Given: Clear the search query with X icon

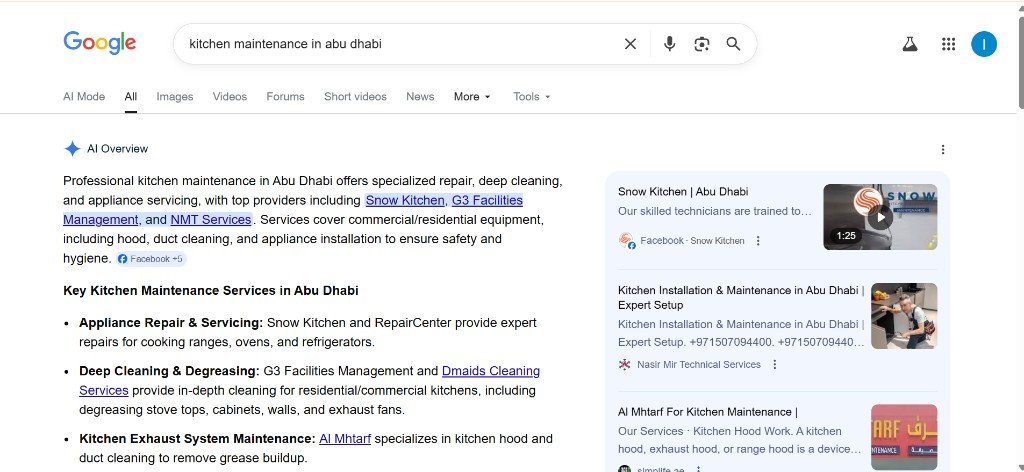Looking at the screenshot, I should (630, 44).
